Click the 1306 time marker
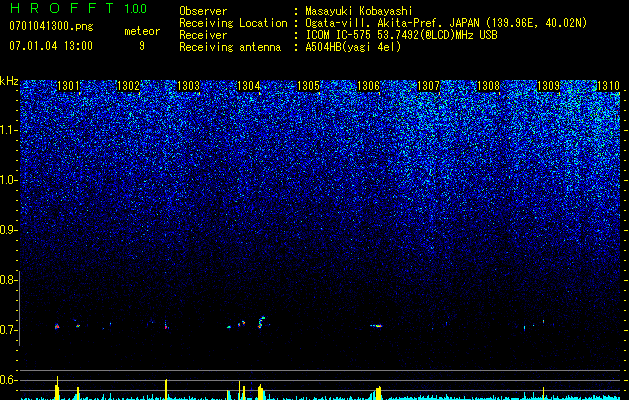 [368, 86]
